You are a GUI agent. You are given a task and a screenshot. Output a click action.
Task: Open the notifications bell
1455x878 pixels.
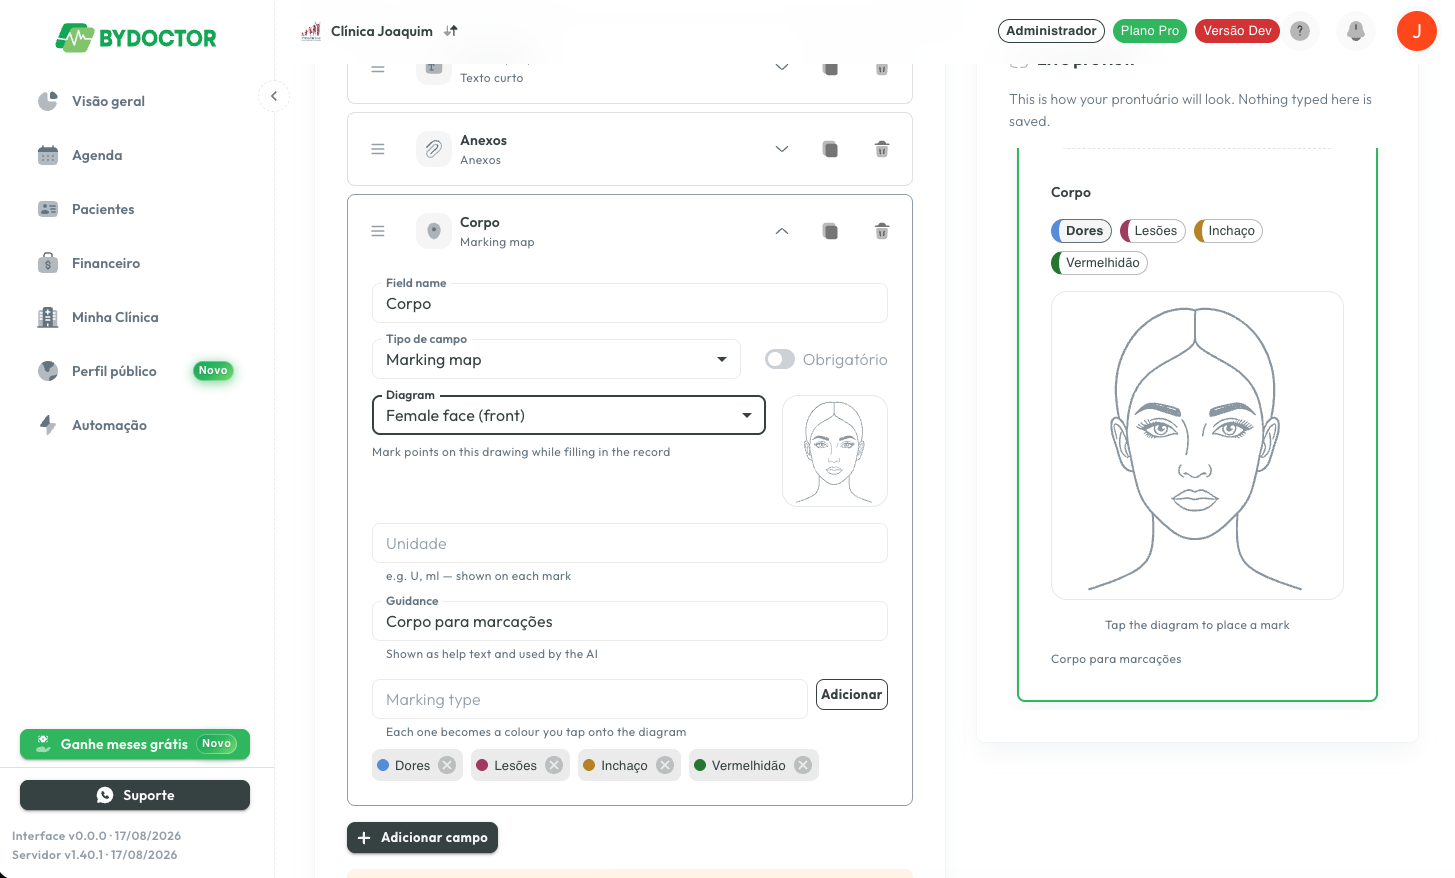pos(1356,31)
